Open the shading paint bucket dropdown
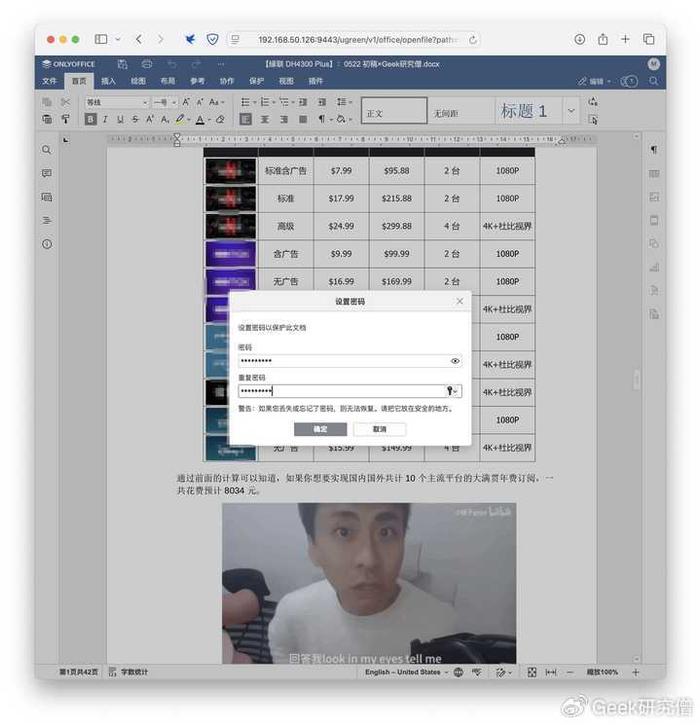 [x=344, y=119]
